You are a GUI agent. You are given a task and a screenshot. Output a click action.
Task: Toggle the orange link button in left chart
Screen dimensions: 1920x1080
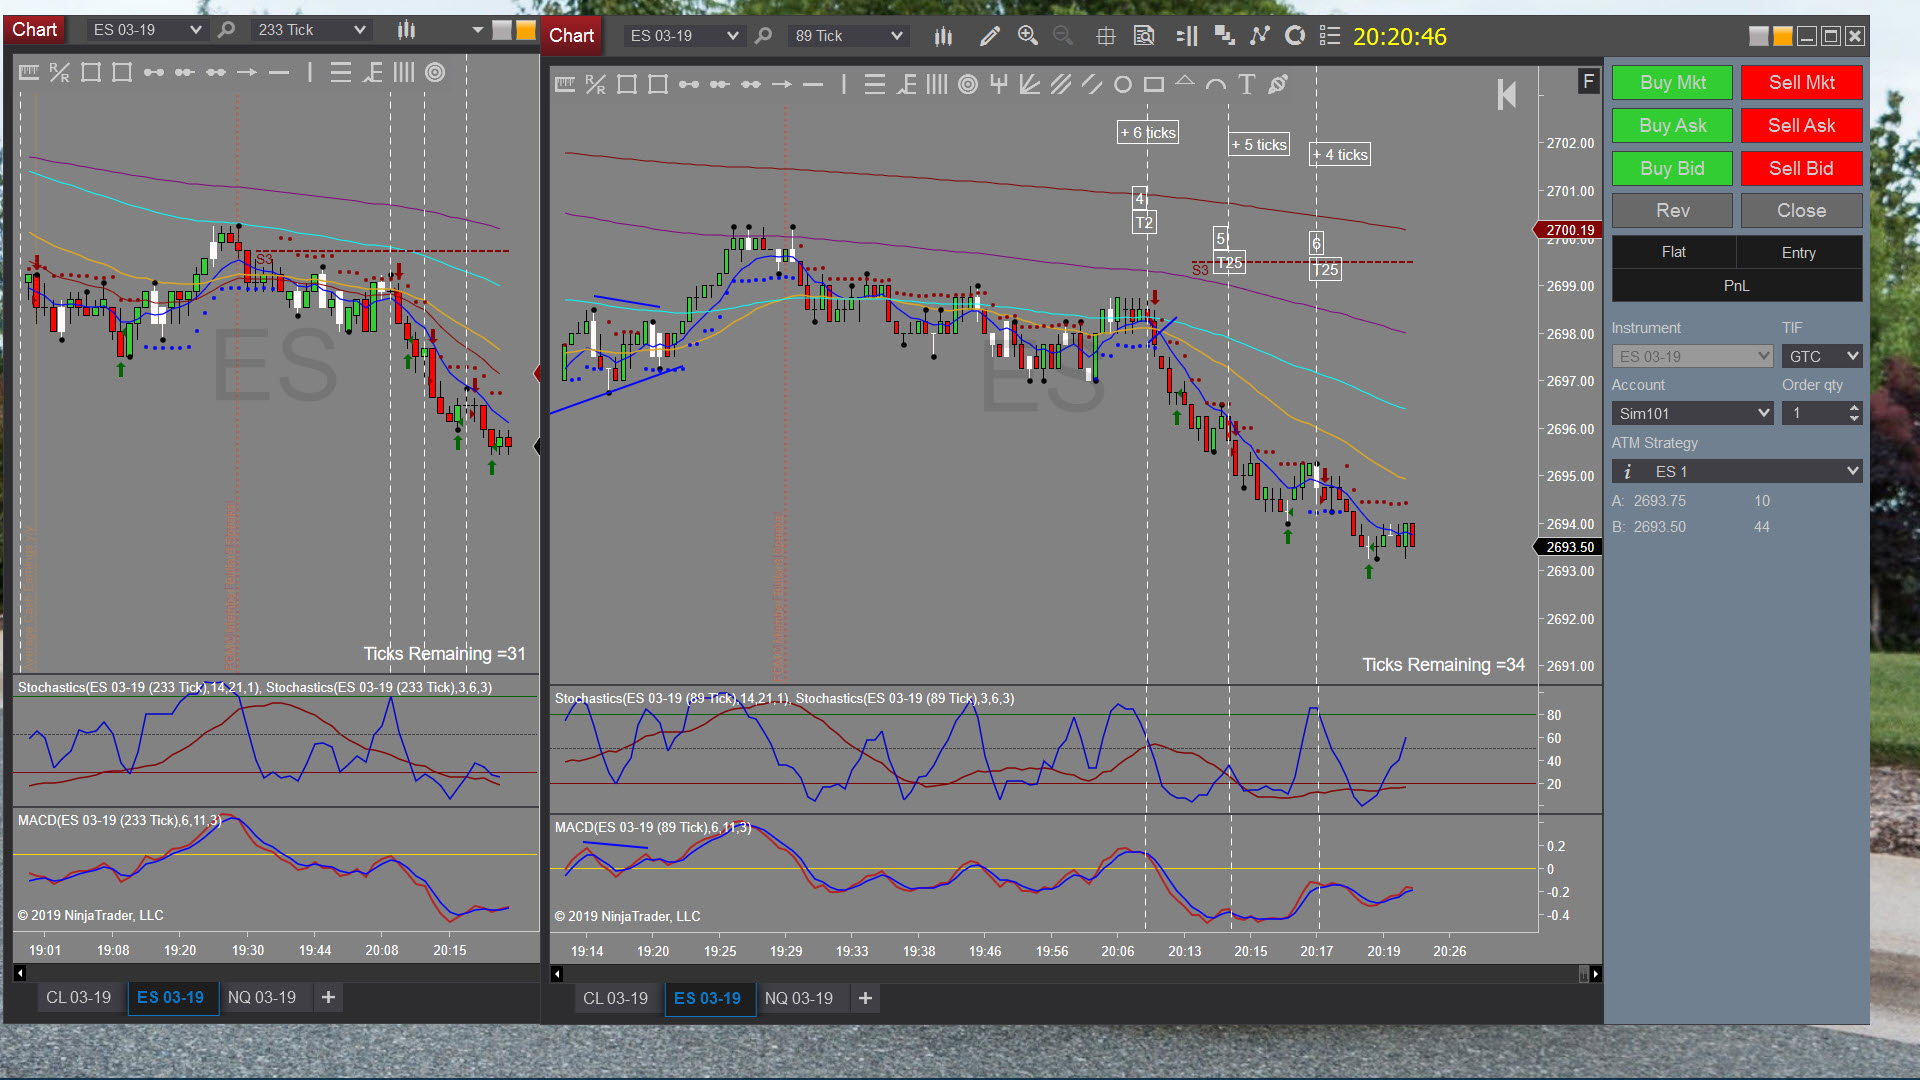[526, 30]
